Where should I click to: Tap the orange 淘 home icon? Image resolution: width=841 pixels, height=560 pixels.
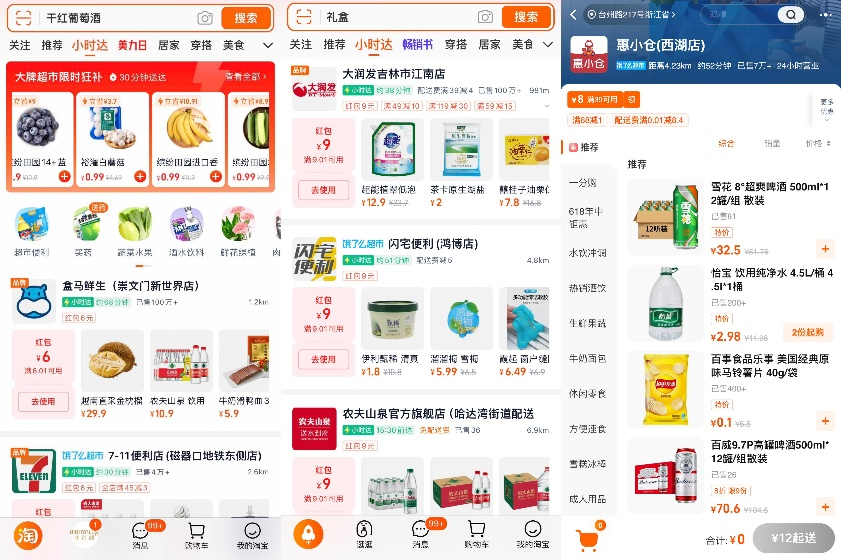click(28, 535)
